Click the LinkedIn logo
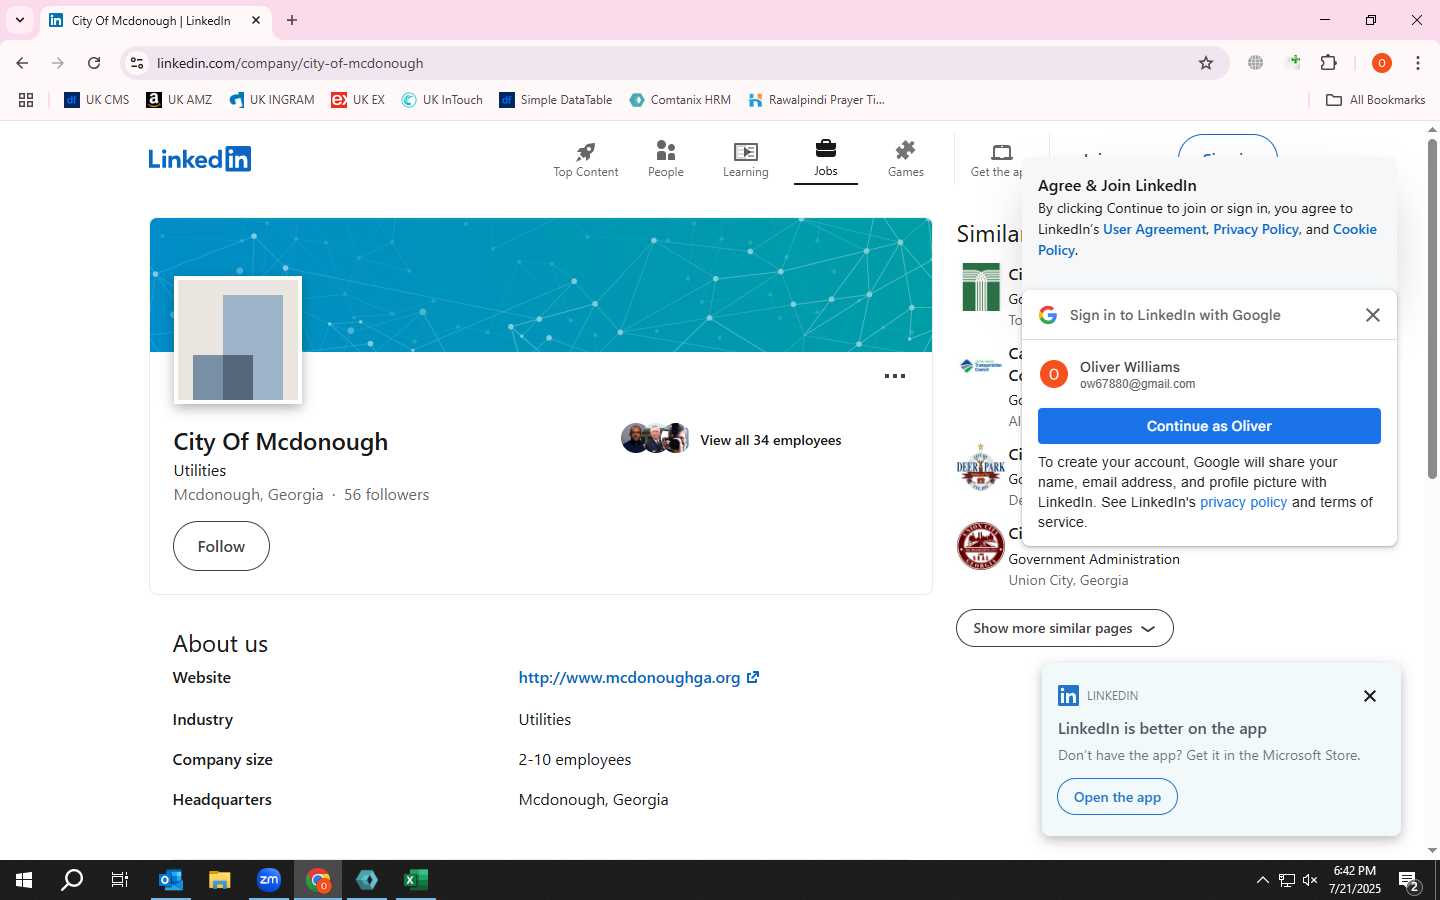This screenshot has width=1440, height=900. coord(200,159)
